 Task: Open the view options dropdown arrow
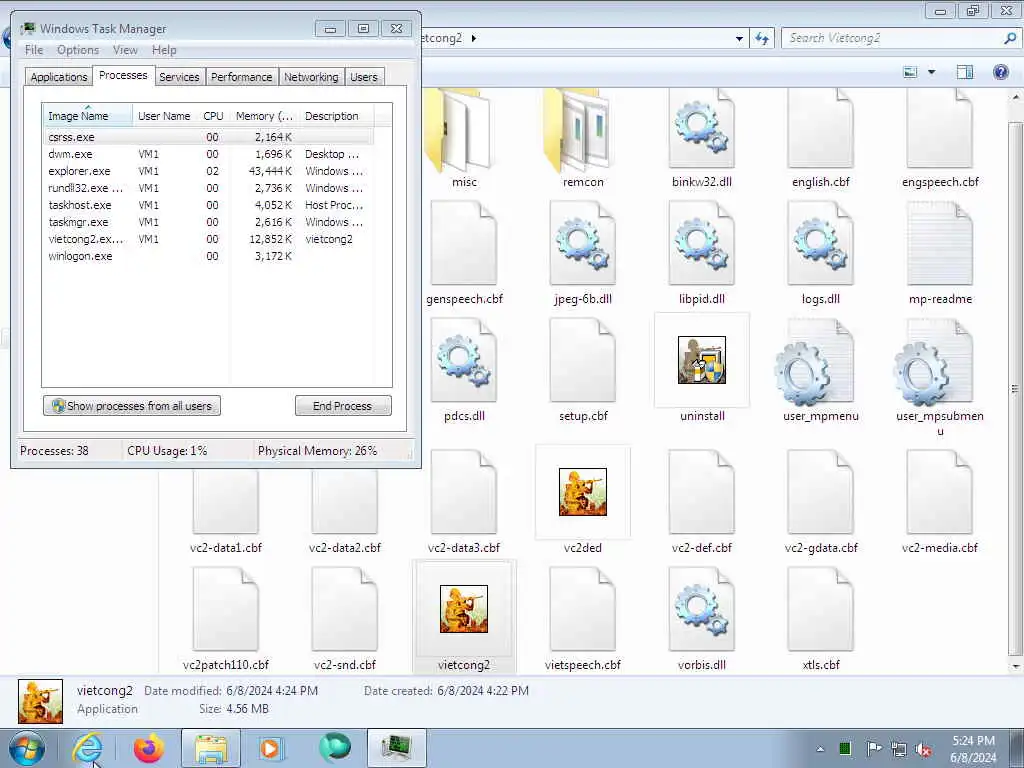pos(932,72)
